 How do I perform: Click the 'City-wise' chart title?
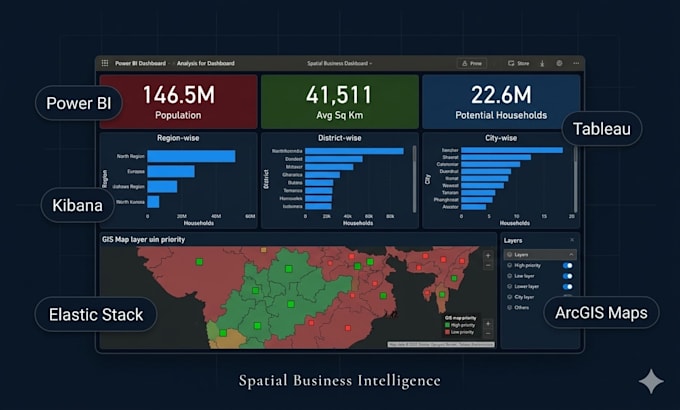(x=501, y=138)
